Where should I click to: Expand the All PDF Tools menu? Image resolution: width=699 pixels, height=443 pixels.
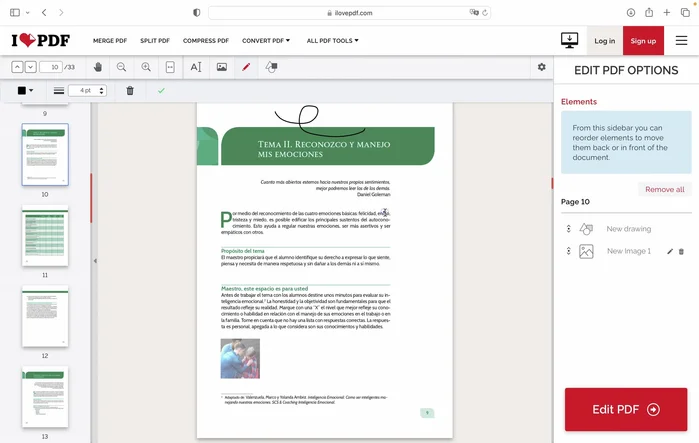coord(334,41)
